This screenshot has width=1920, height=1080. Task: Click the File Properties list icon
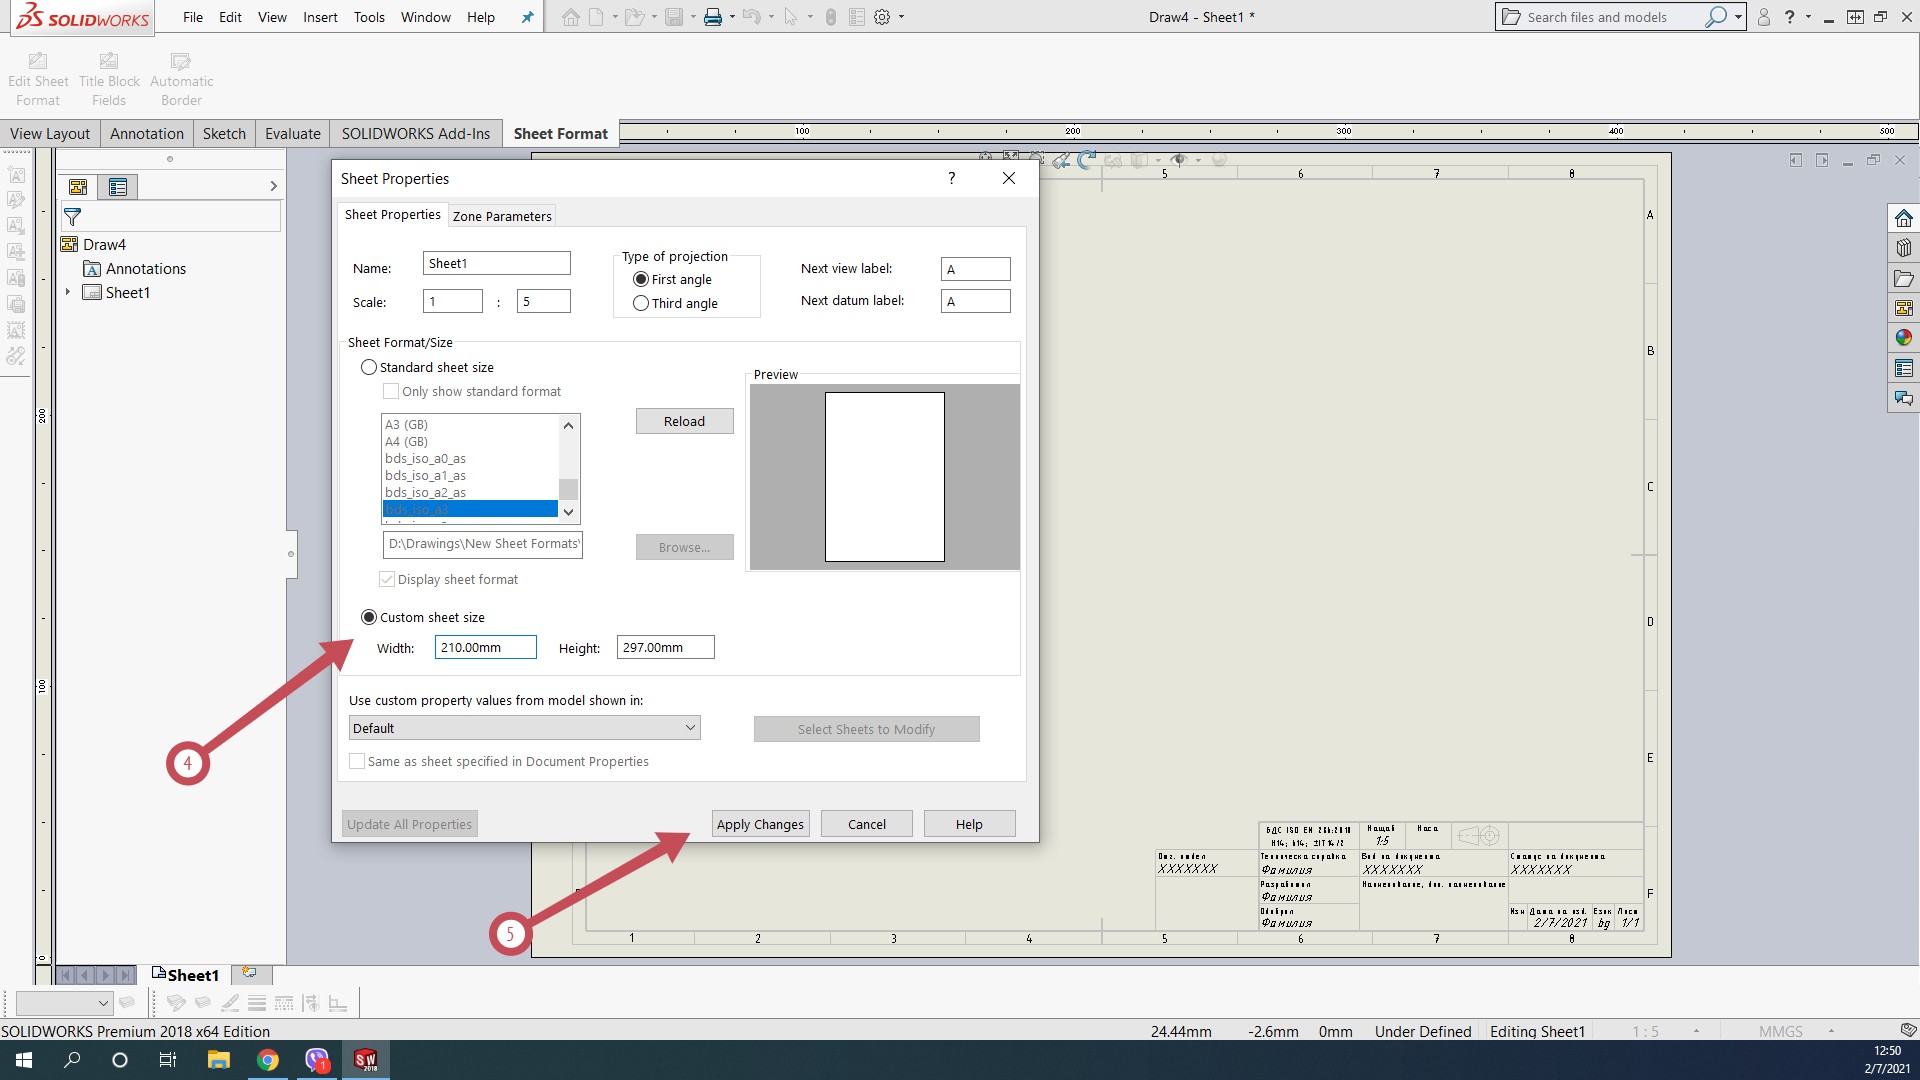pyautogui.click(x=856, y=17)
